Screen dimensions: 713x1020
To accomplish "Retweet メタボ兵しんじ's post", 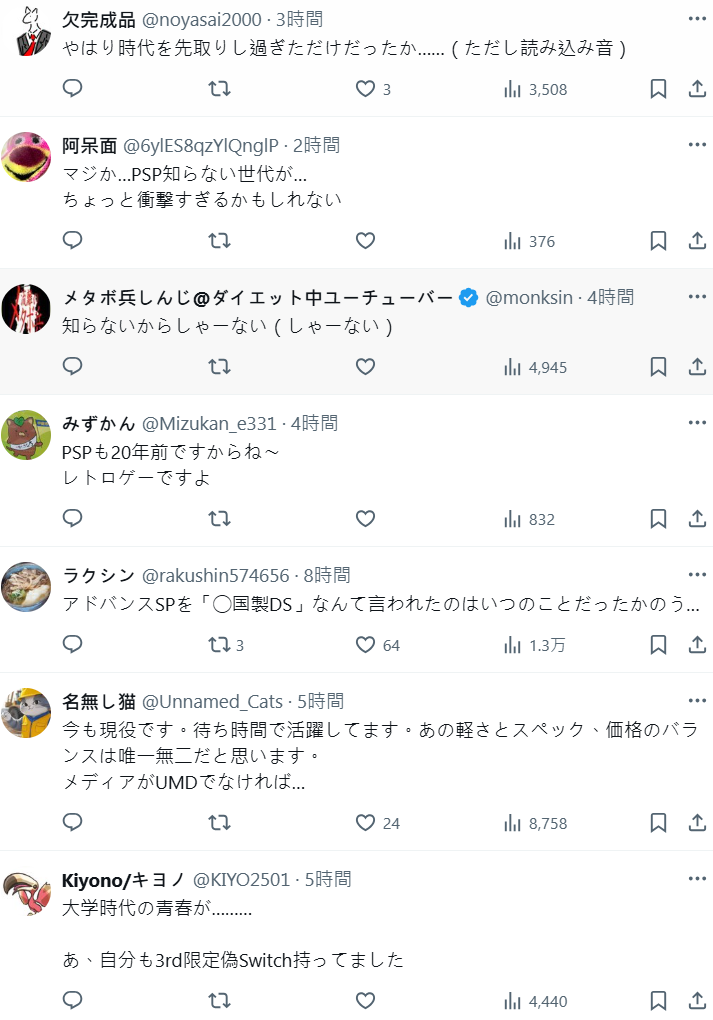I will tap(218, 367).
